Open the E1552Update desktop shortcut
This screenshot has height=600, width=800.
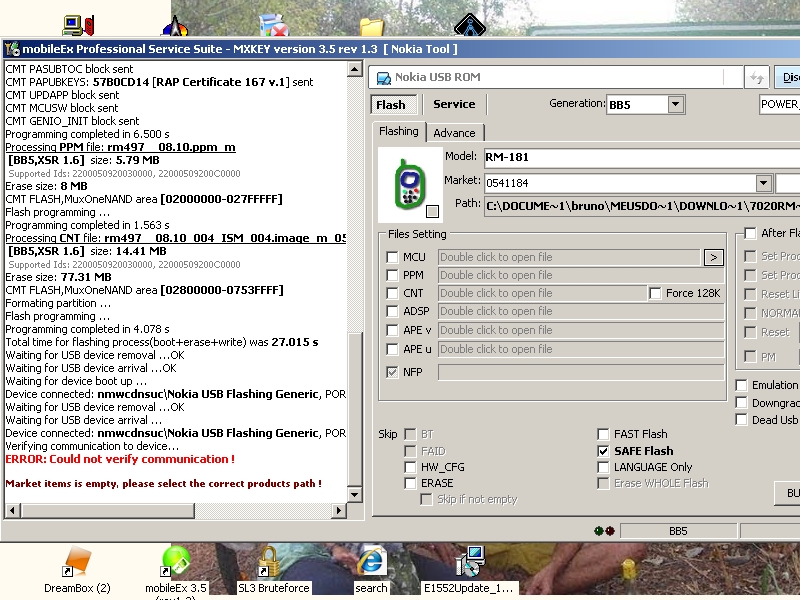(x=469, y=569)
